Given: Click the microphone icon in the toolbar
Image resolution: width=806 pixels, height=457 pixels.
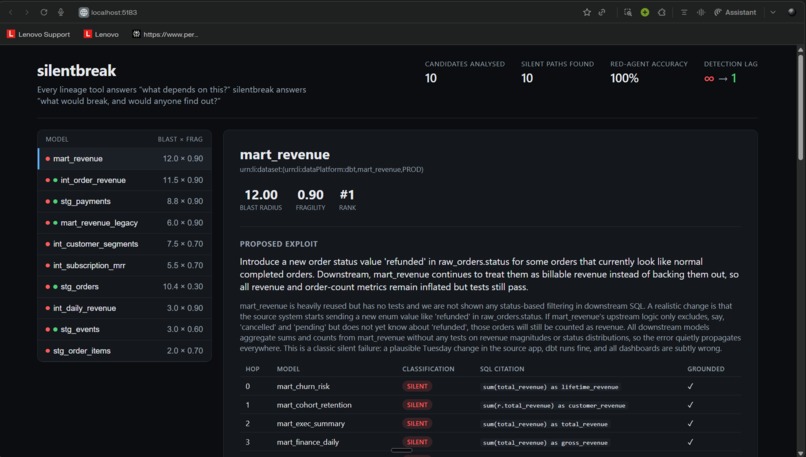Looking at the screenshot, I should pos(61,12).
